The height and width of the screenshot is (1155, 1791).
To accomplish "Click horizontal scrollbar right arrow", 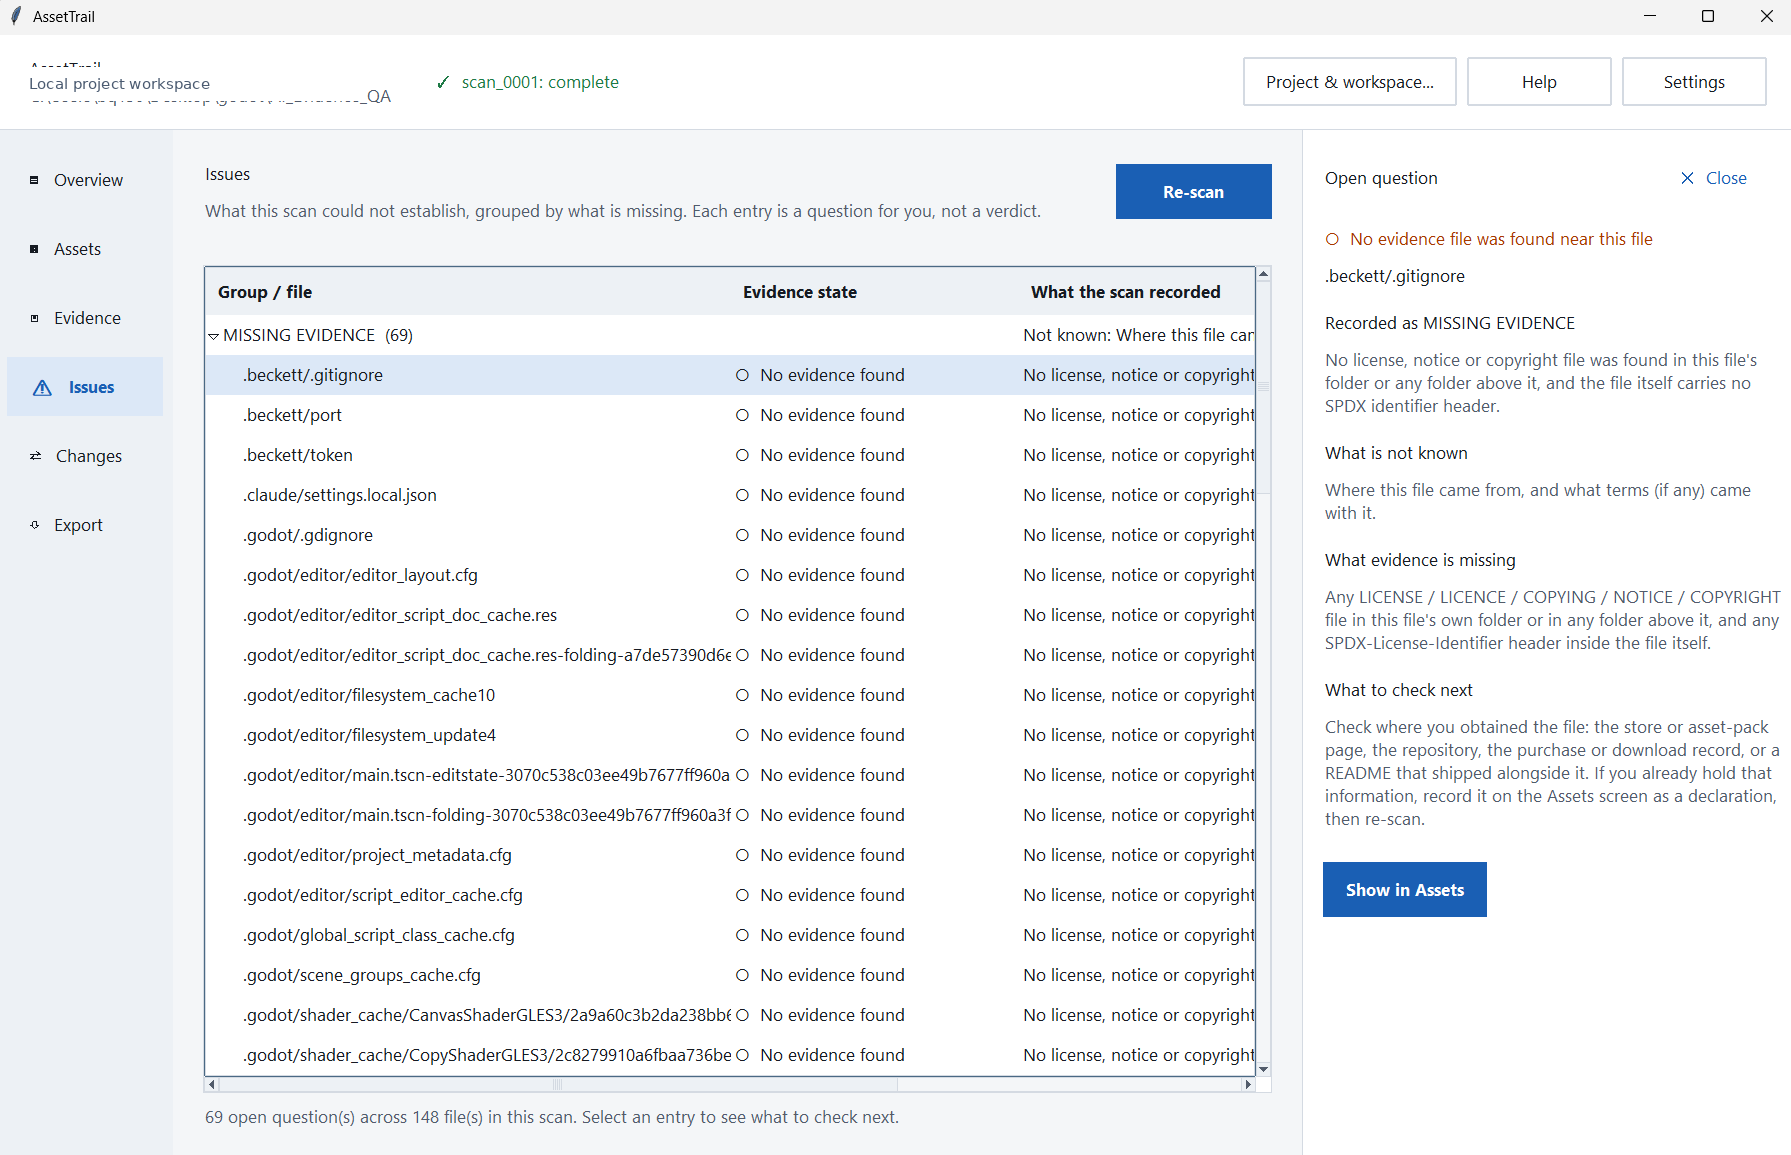I will [1248, 1085].
